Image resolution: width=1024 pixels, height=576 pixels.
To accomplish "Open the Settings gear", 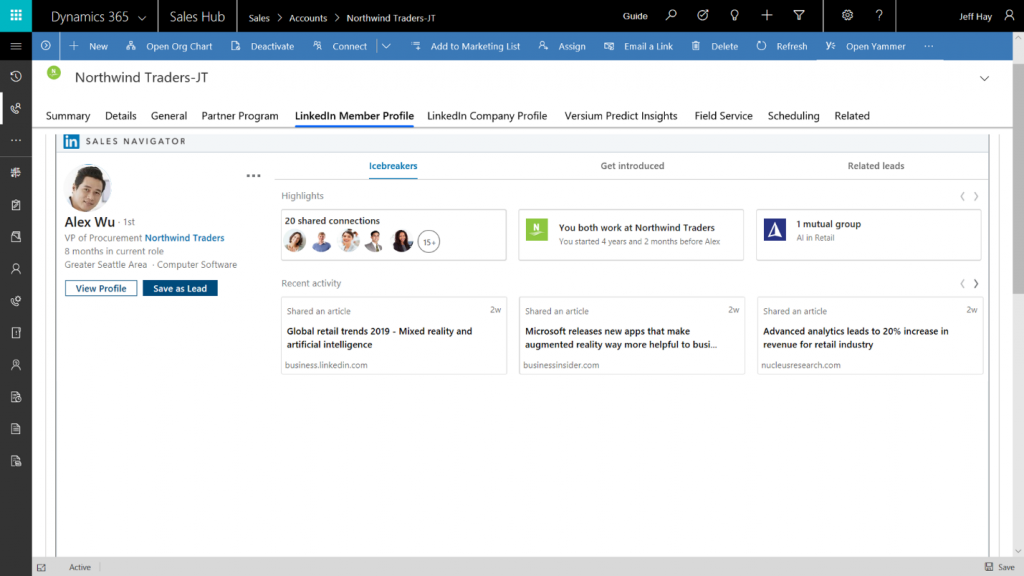I will (845, 16).
